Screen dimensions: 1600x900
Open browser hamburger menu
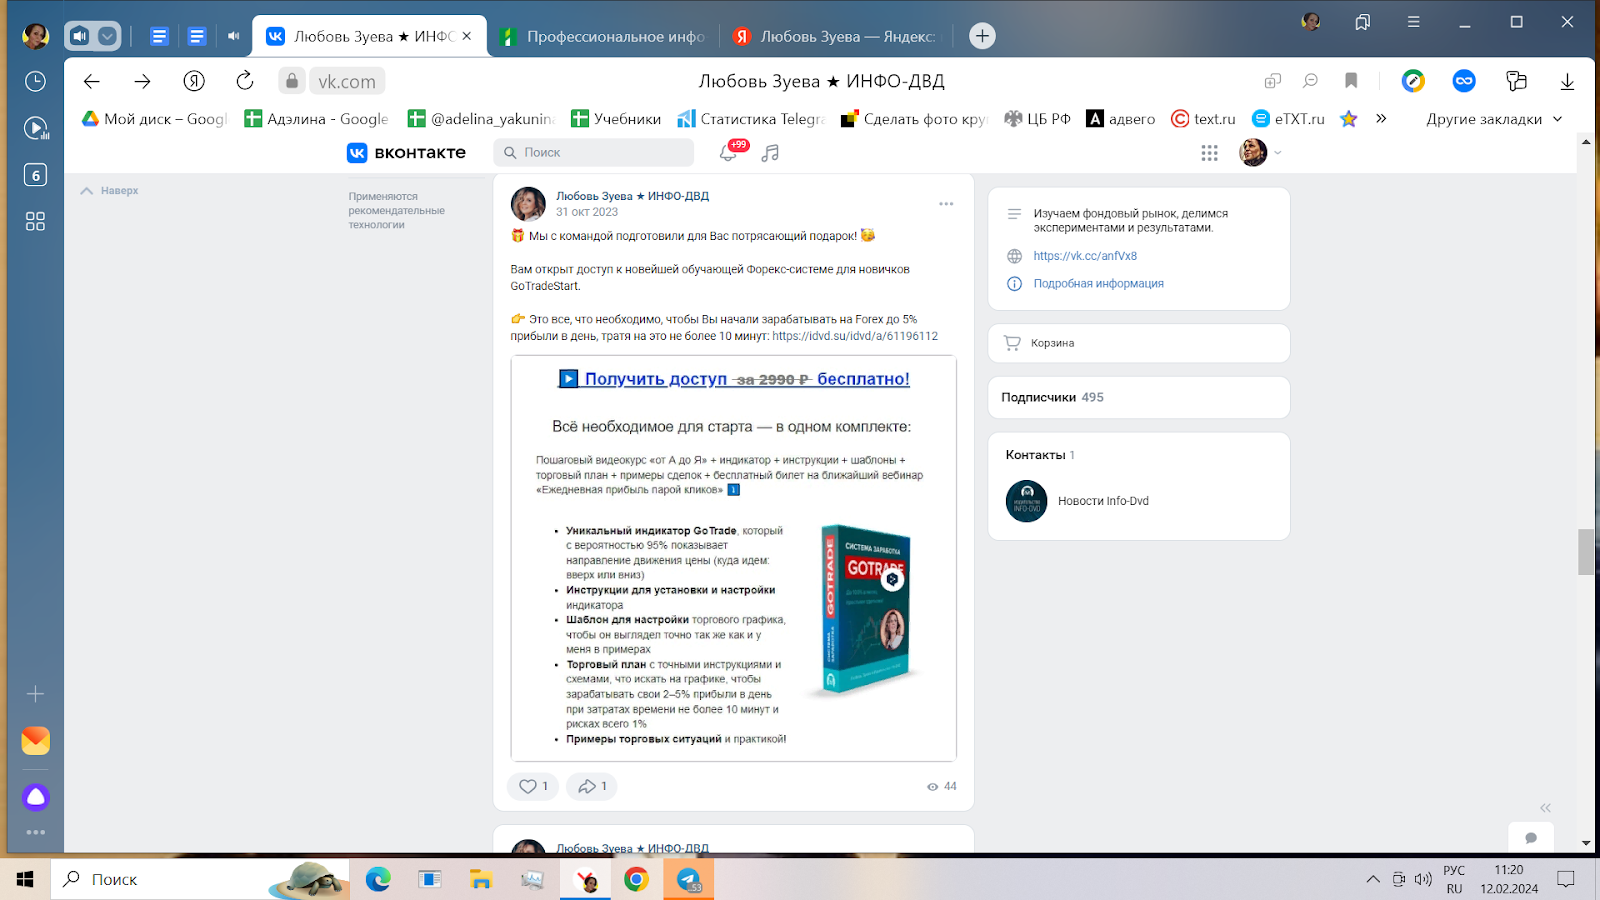[x=1413, y=21]
